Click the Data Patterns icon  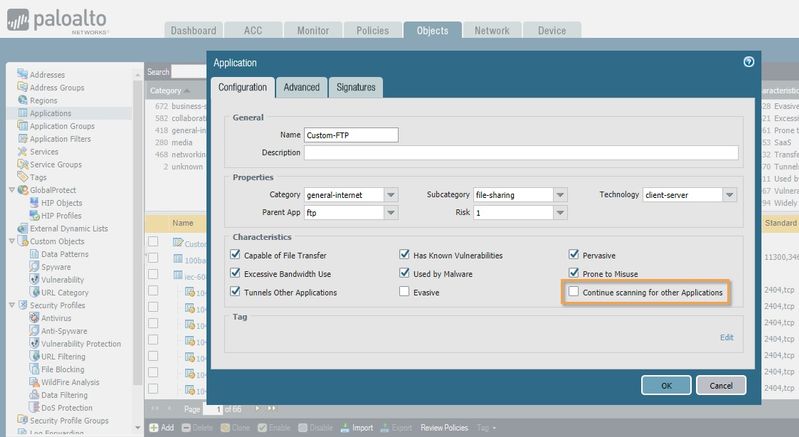[x=34, y=254]
